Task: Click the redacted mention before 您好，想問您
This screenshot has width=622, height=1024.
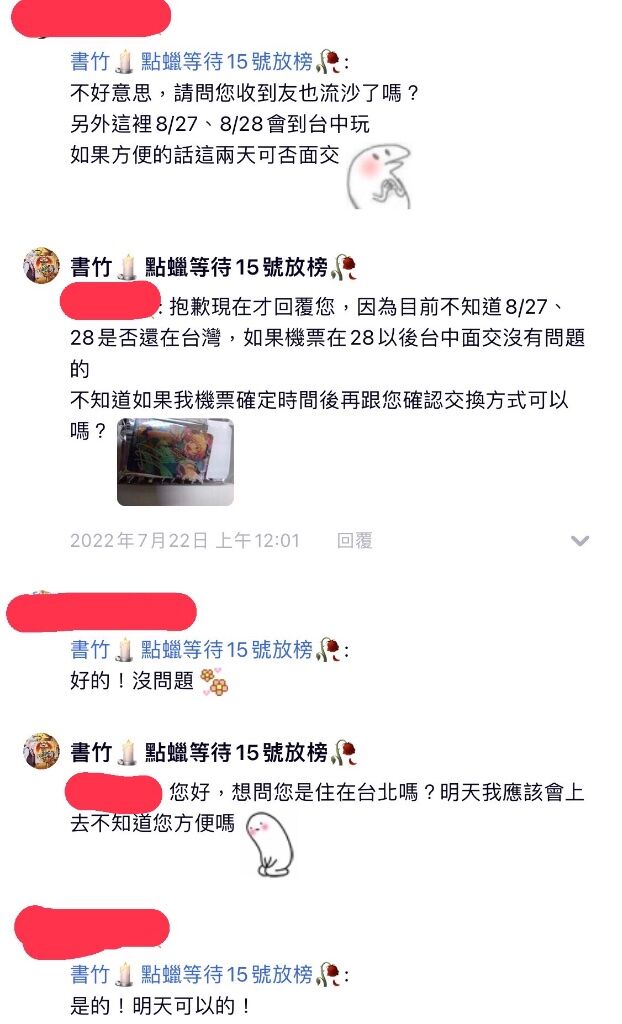Action: pos(114,792)
